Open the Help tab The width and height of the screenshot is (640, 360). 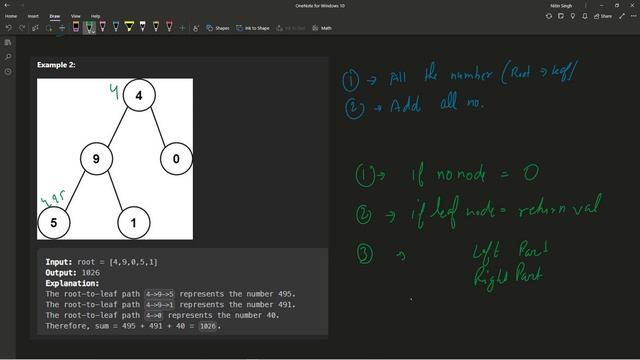[96, 16]
